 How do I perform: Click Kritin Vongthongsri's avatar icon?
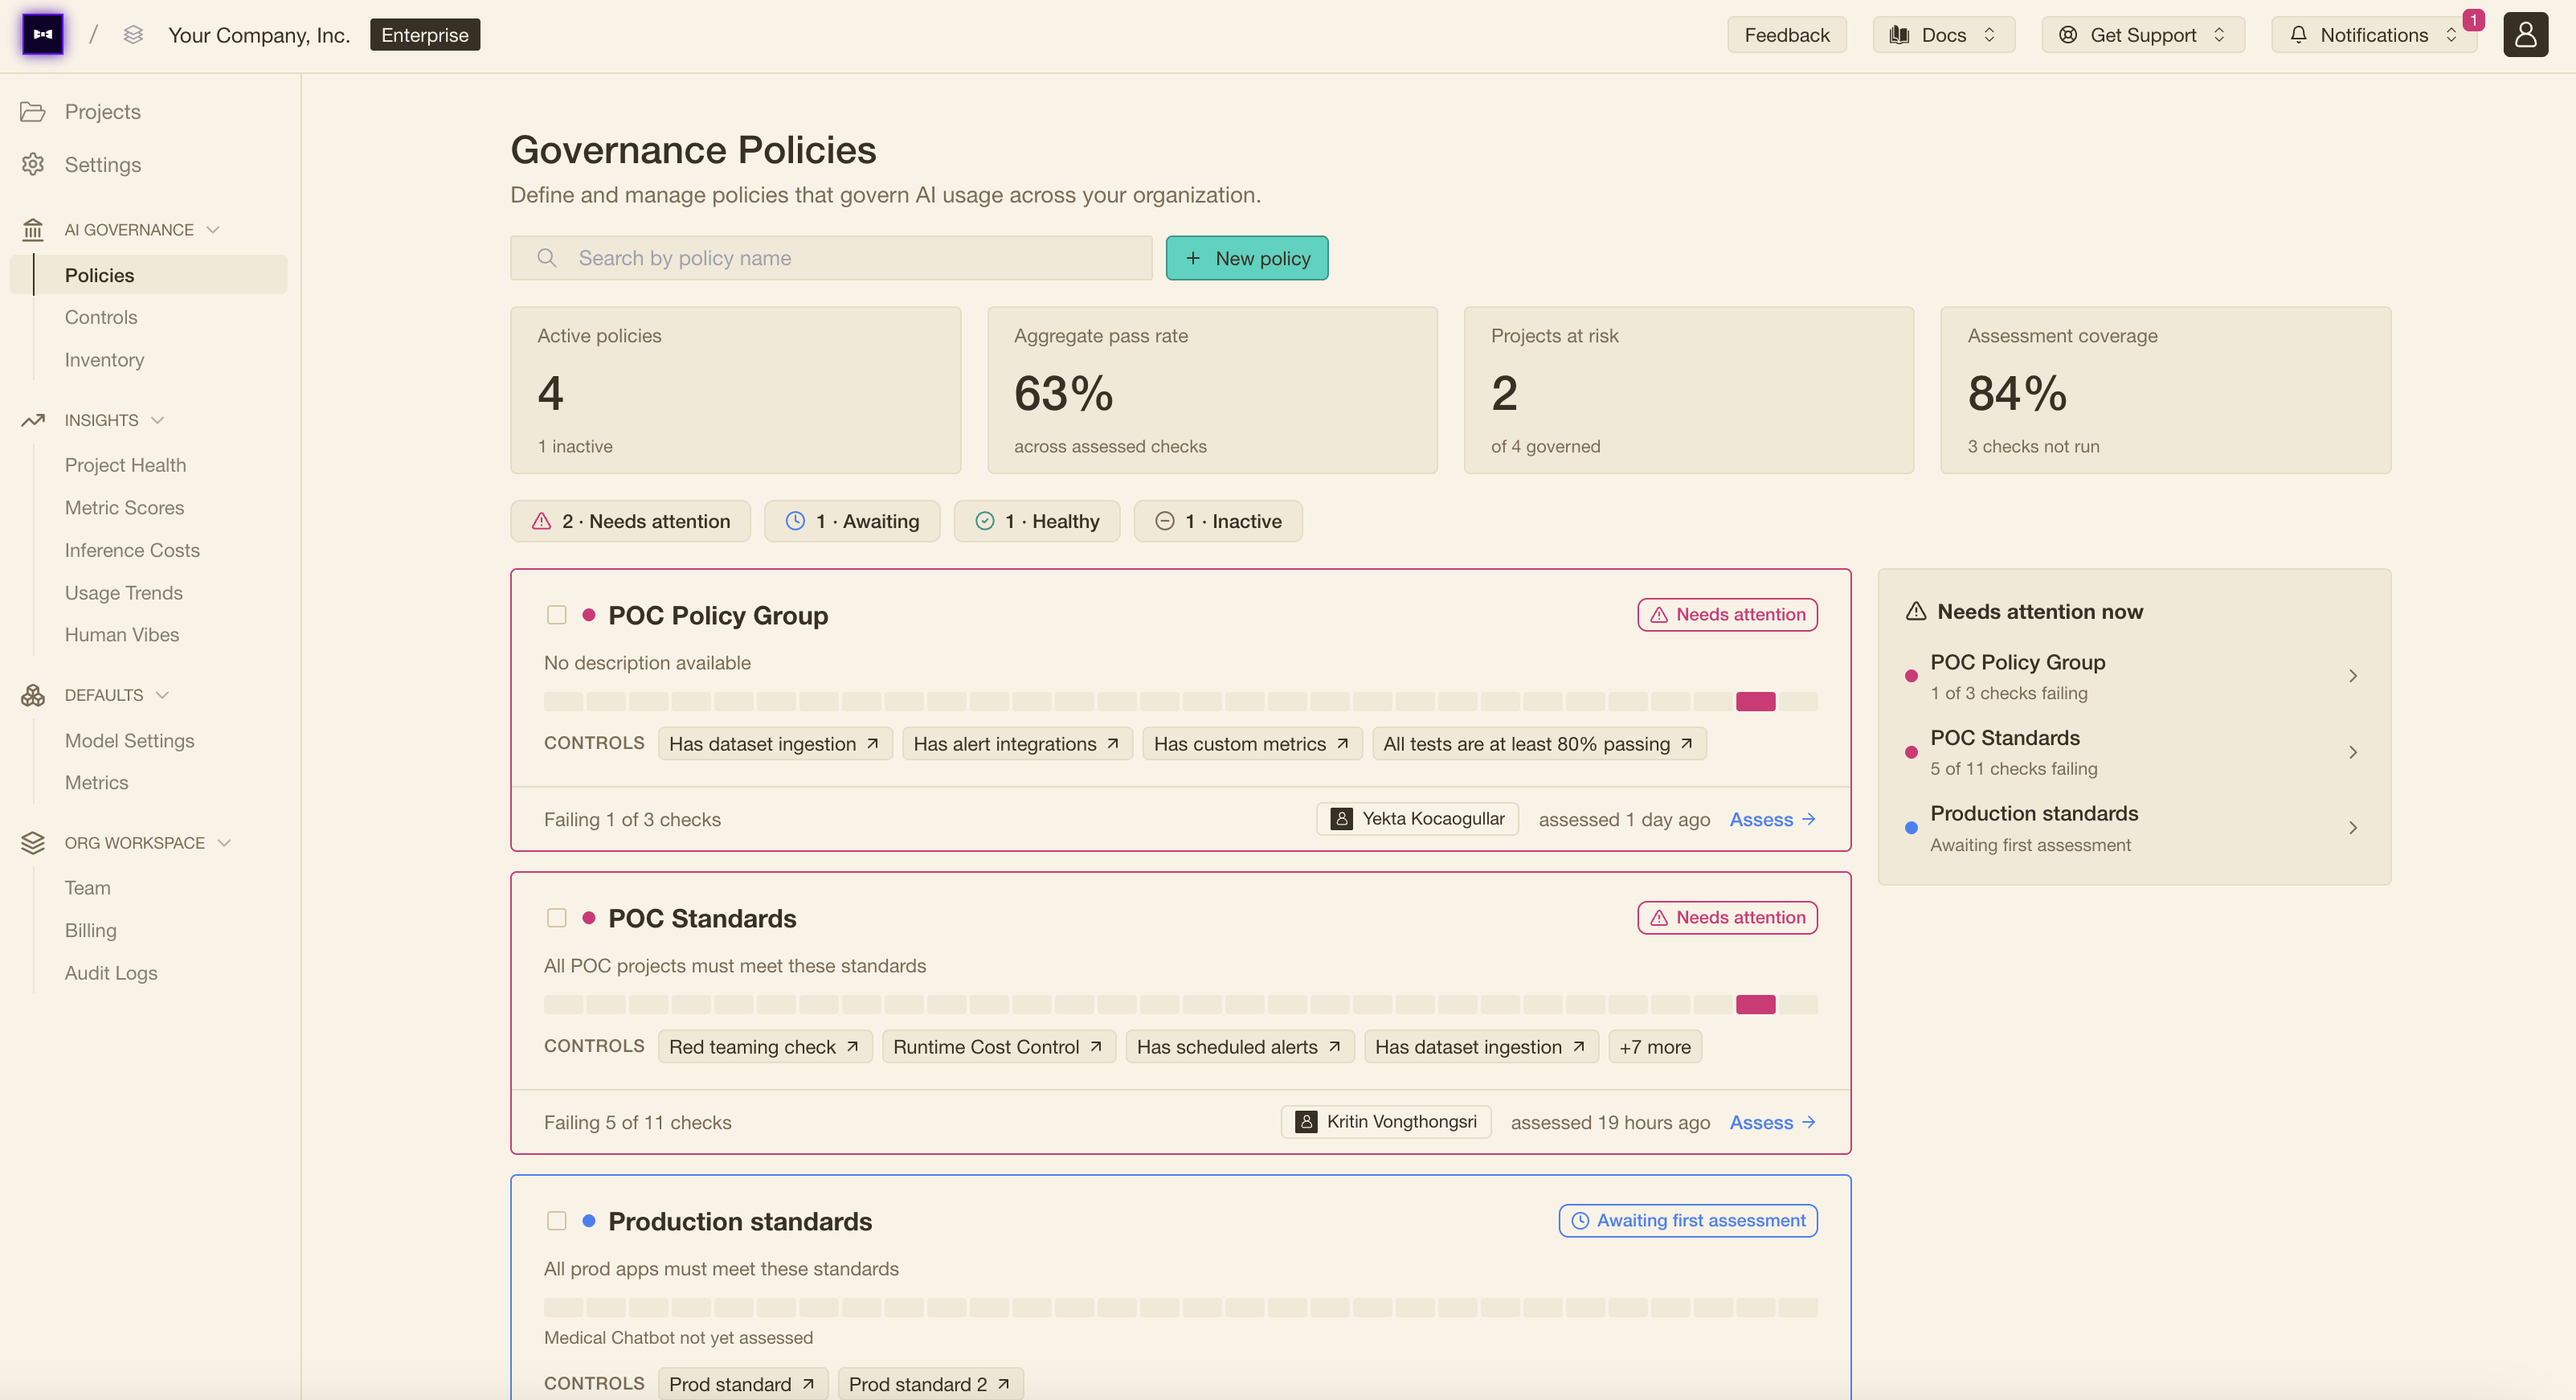coord(1306,1121)
